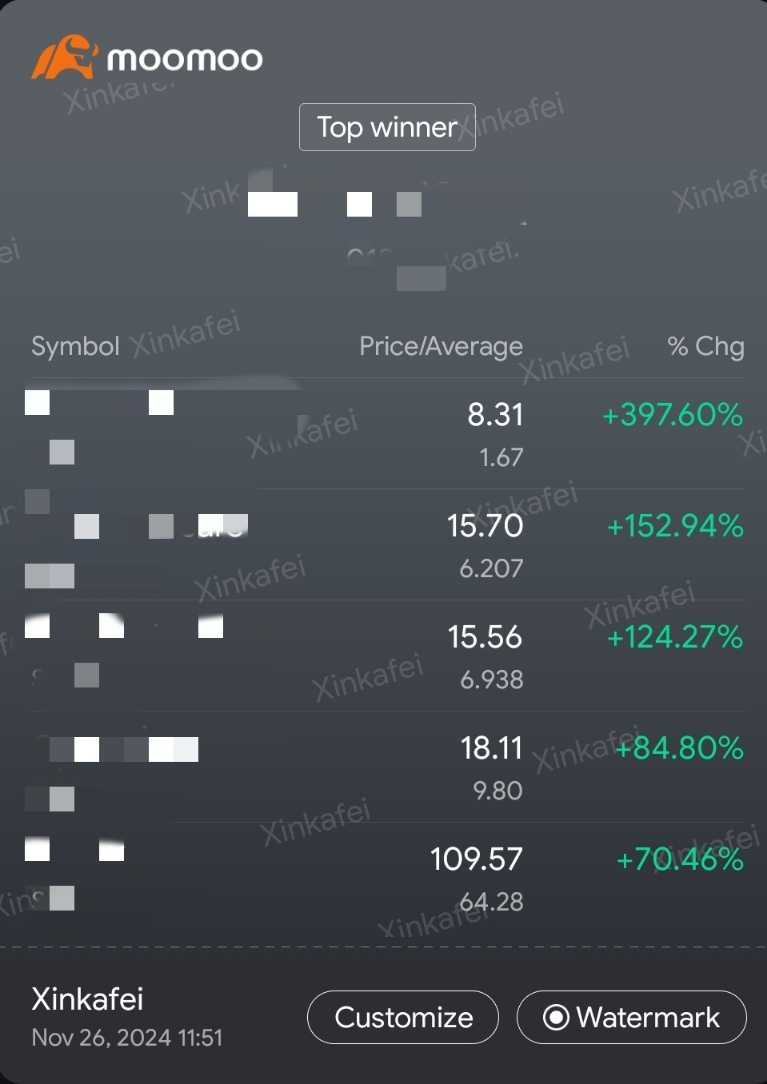This screenshot has width=767, height=1084.
Task: Select the stock priced at 18.11
Action: point(384,767)
